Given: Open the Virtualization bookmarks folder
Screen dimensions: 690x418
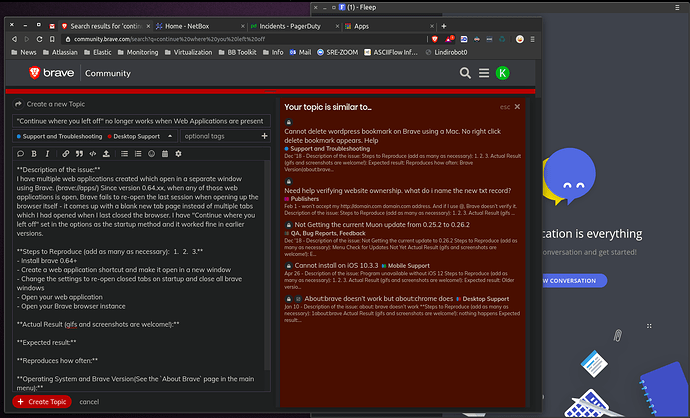Looking at the screenshot, I should click(x=188, y=52).
